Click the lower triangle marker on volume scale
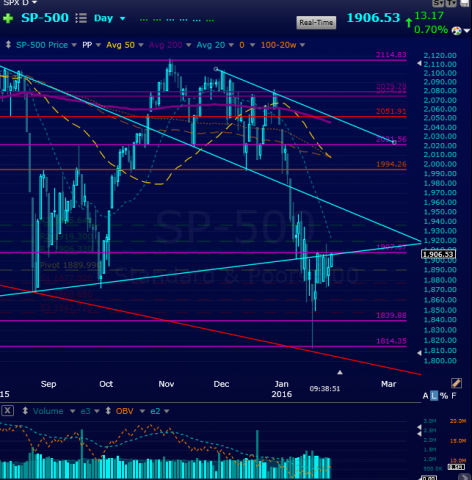472x480 pixels. point(419,434)
